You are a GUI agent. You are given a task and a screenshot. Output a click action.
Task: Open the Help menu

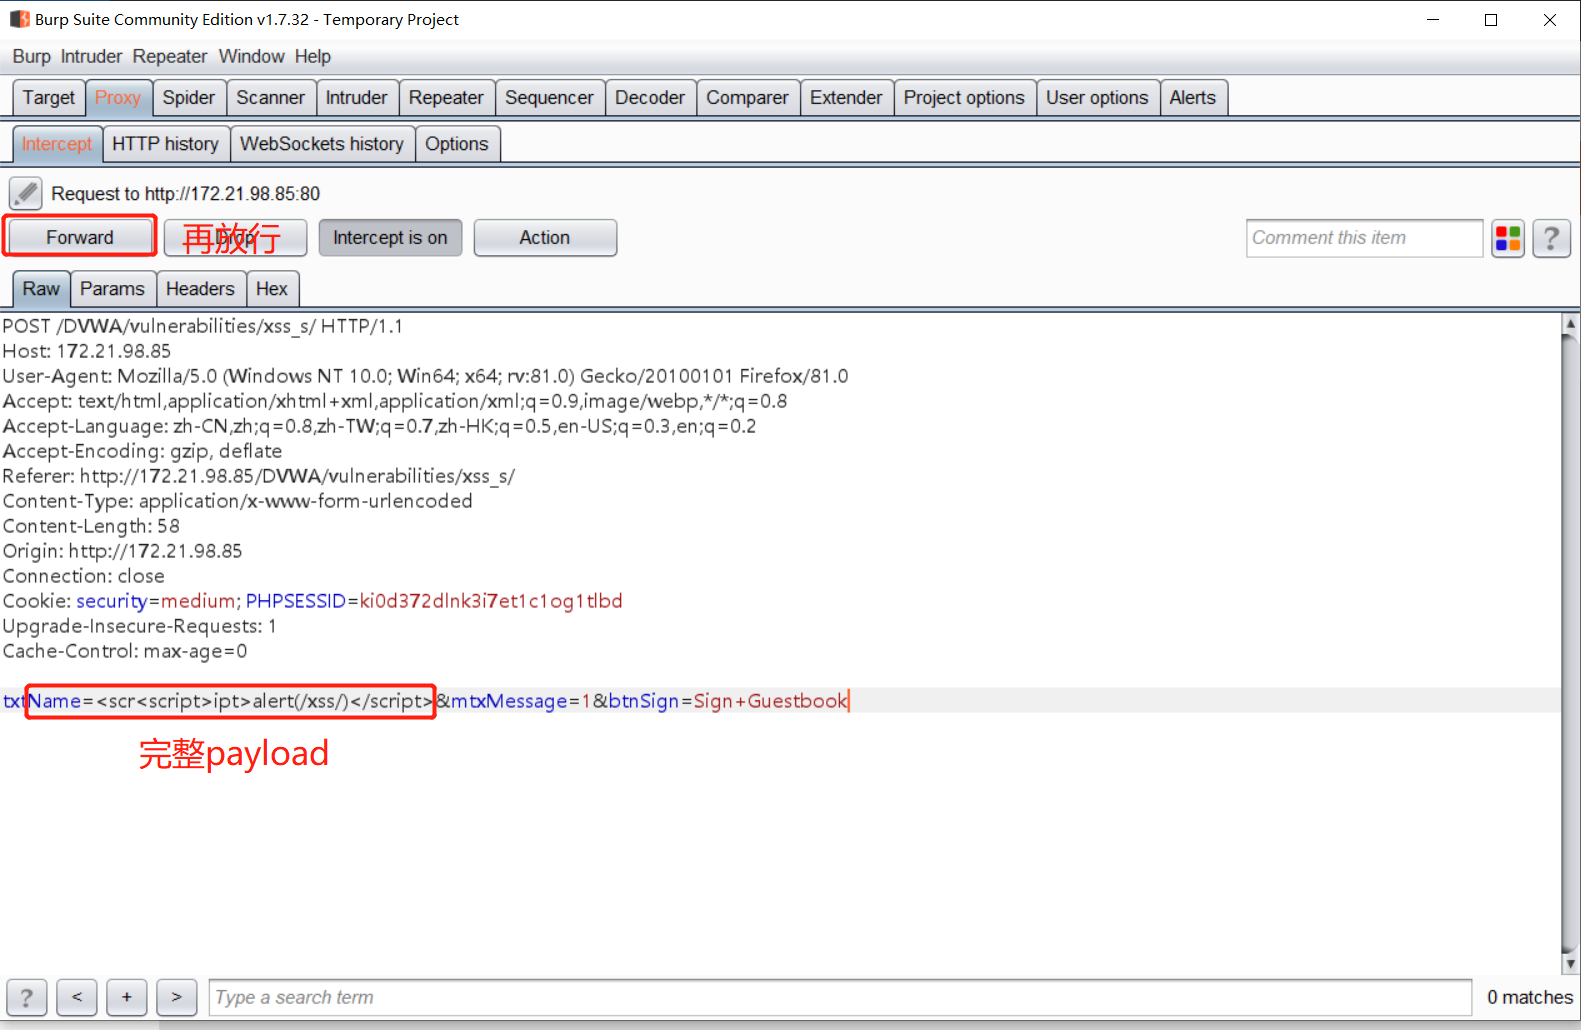tap(313, 57)
